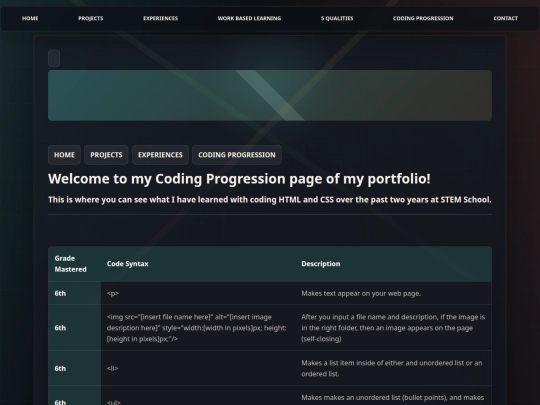
Task: Click the Welcome to my Coding Progression heading
Action: 239,179
